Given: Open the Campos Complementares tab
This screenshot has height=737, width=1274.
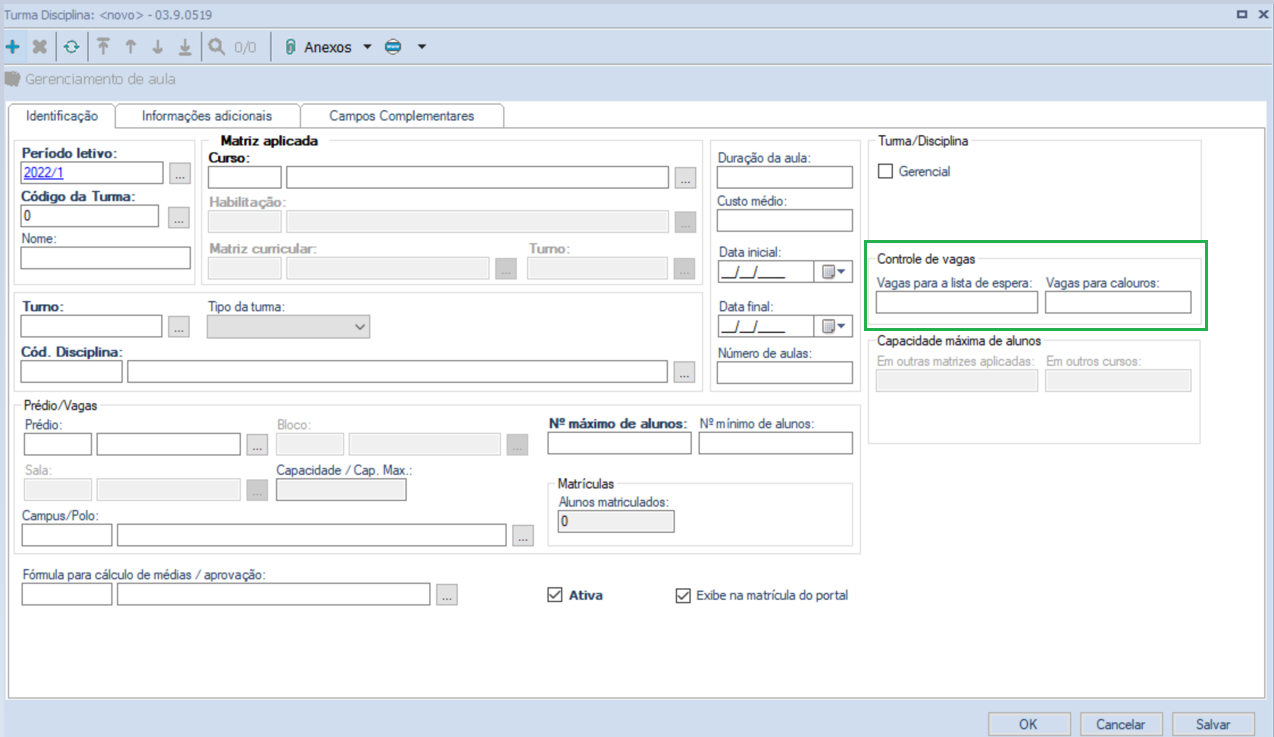Looking at the screenshot, I should tap(401, 116).
